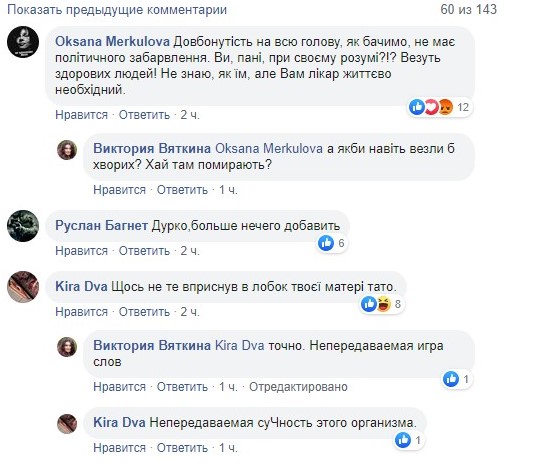539x472 pixels.
Task: Click the like count on the Непередаваемая игра слов reply
Action: [466, 379]
